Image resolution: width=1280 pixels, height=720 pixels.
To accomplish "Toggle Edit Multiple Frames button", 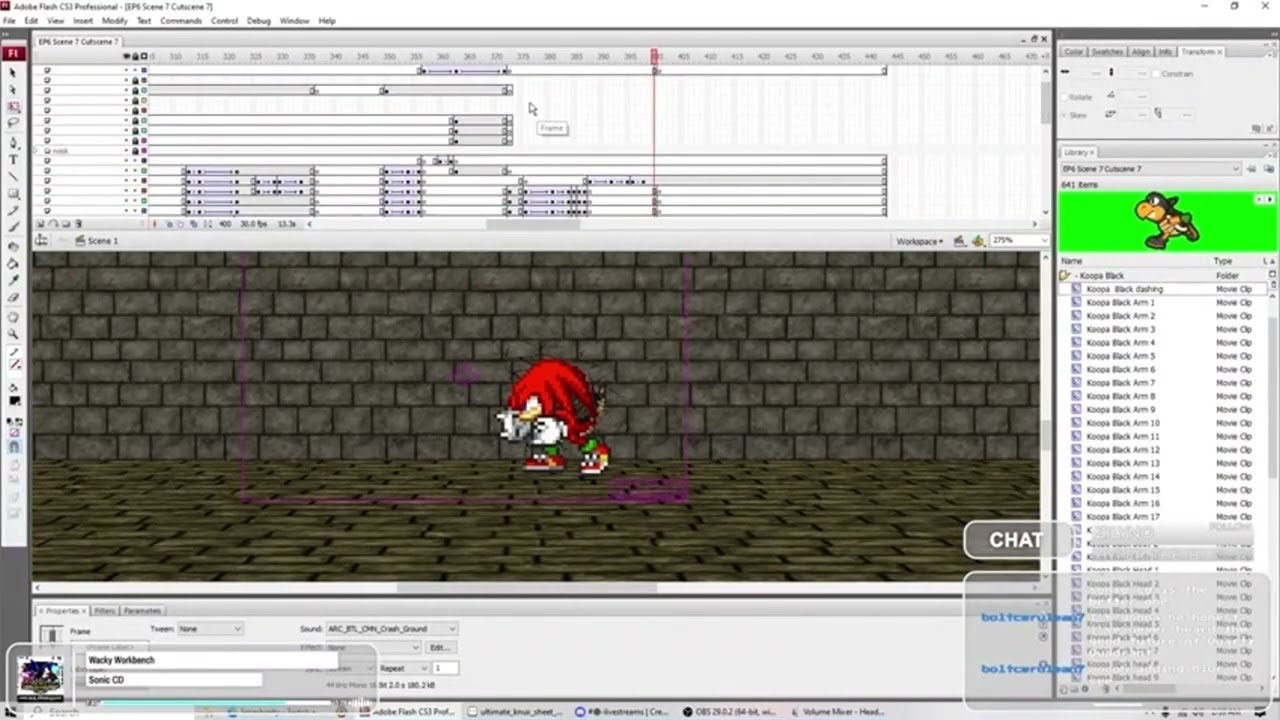I will tap(194, 224).
